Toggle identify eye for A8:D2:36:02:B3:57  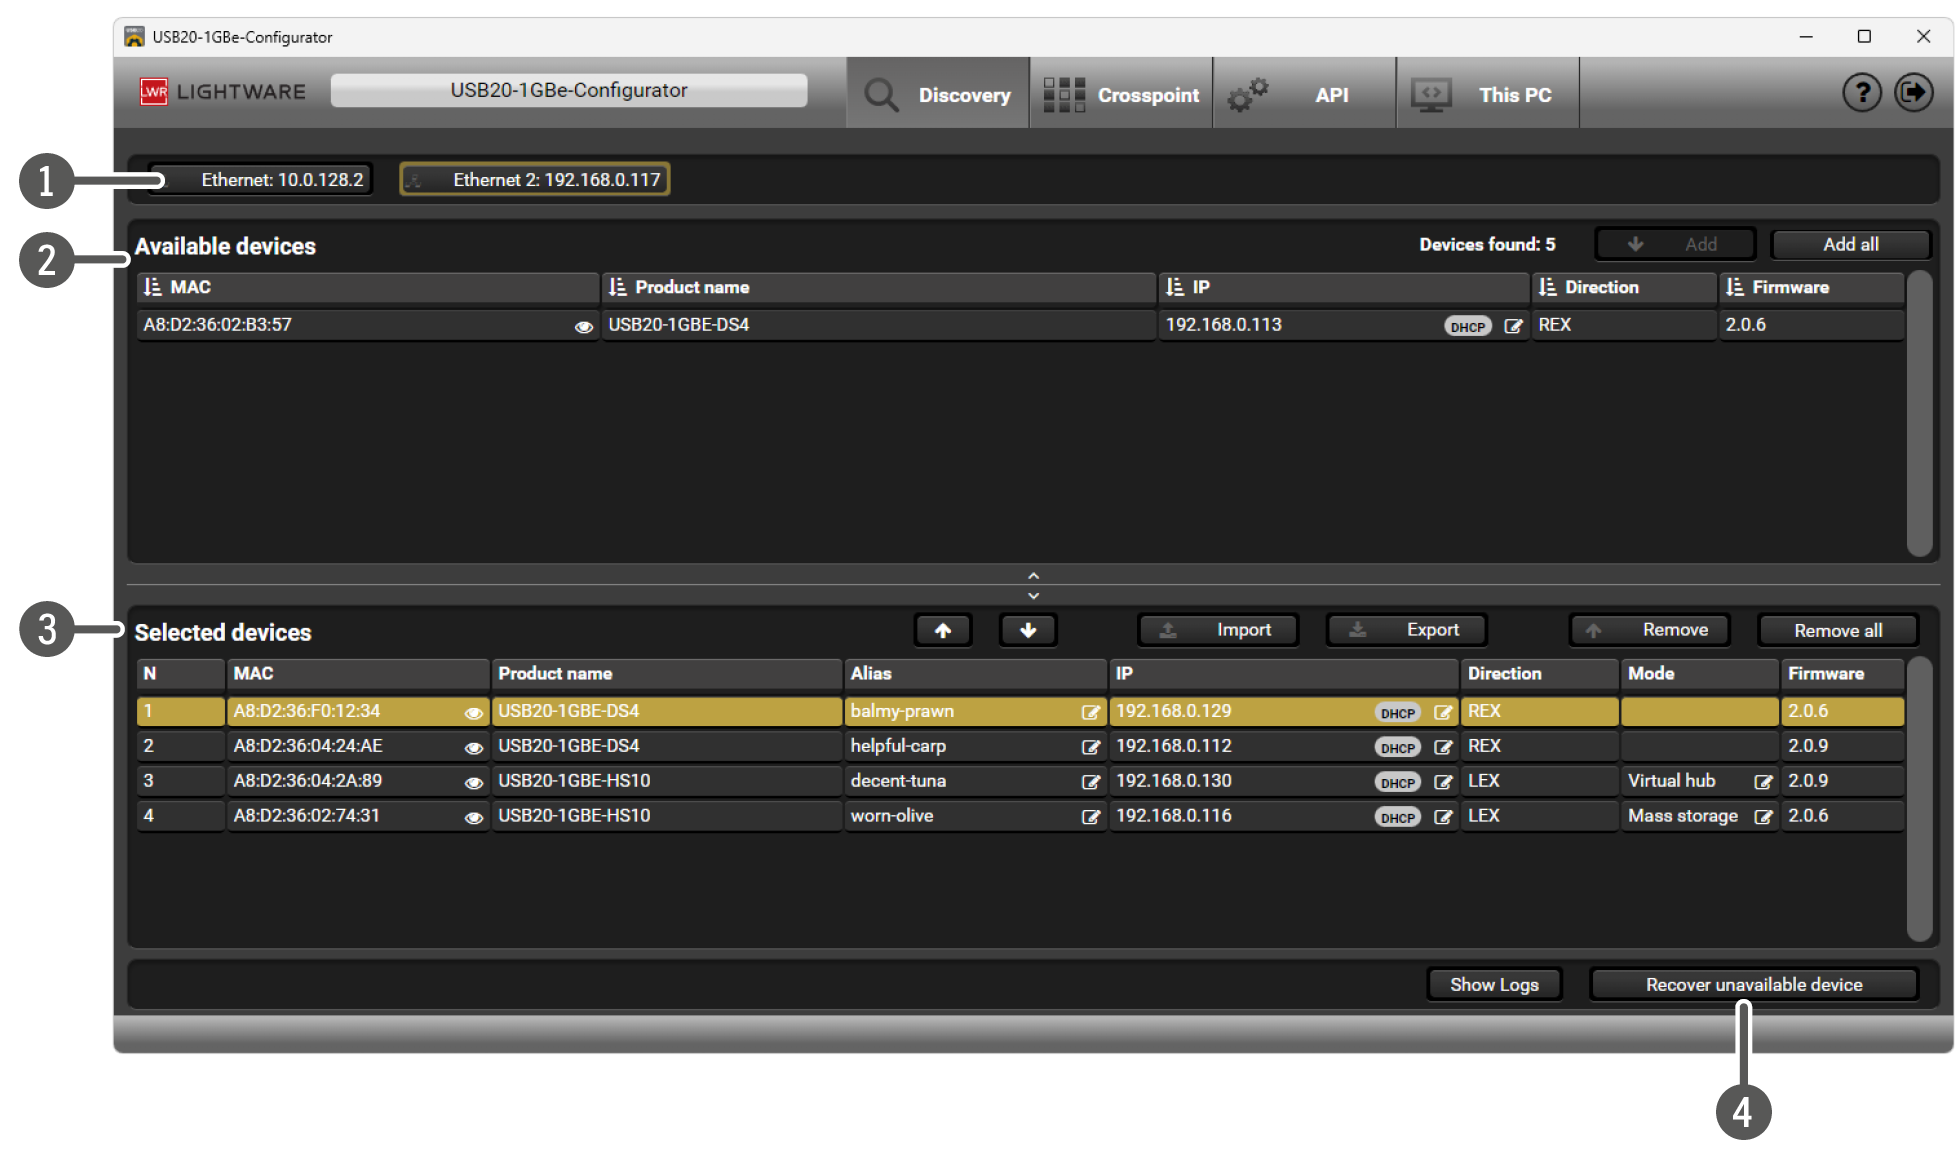pyautogui.click(x=583, y=327)
